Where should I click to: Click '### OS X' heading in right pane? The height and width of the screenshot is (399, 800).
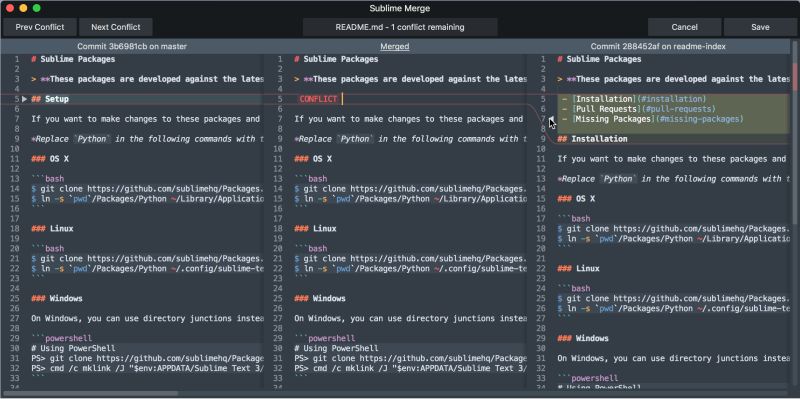tap(576, 198)
